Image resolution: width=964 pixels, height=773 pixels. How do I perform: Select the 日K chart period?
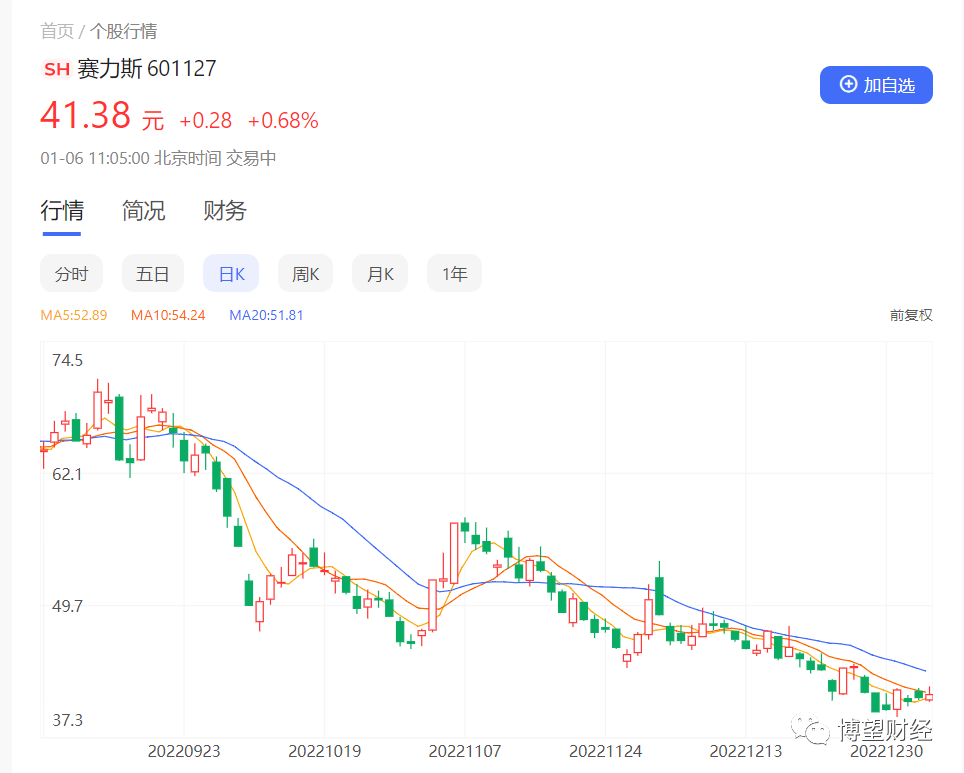[x=231, y=273]
